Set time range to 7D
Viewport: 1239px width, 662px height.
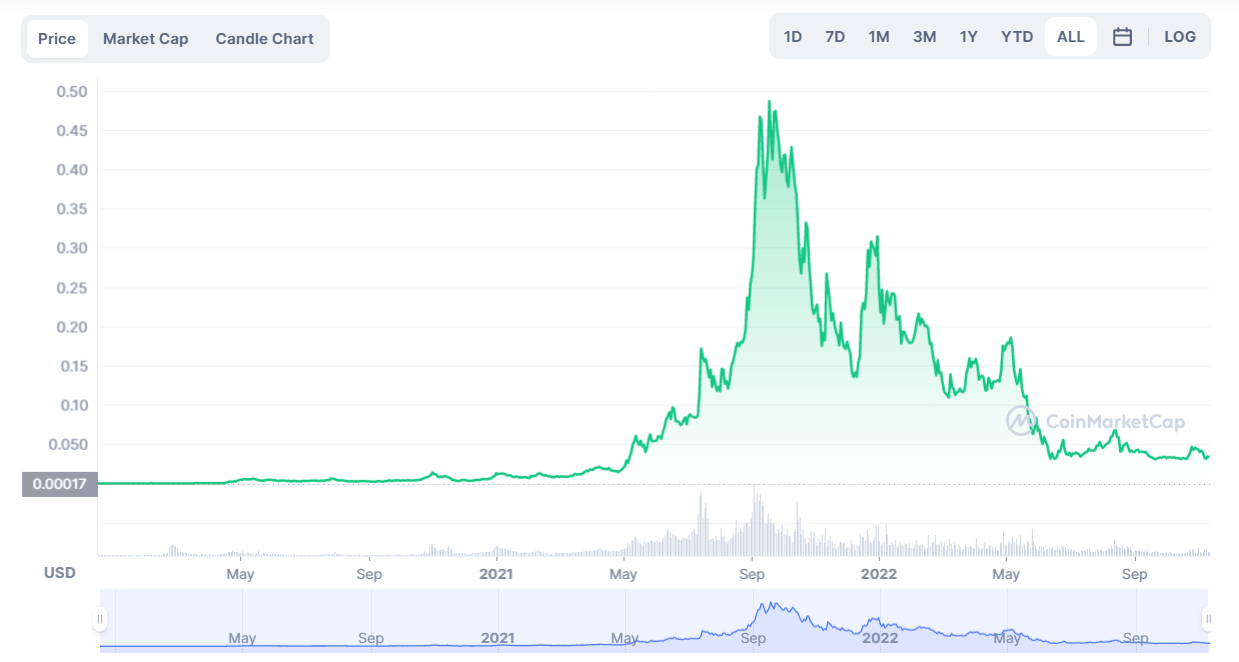[835, 37]
